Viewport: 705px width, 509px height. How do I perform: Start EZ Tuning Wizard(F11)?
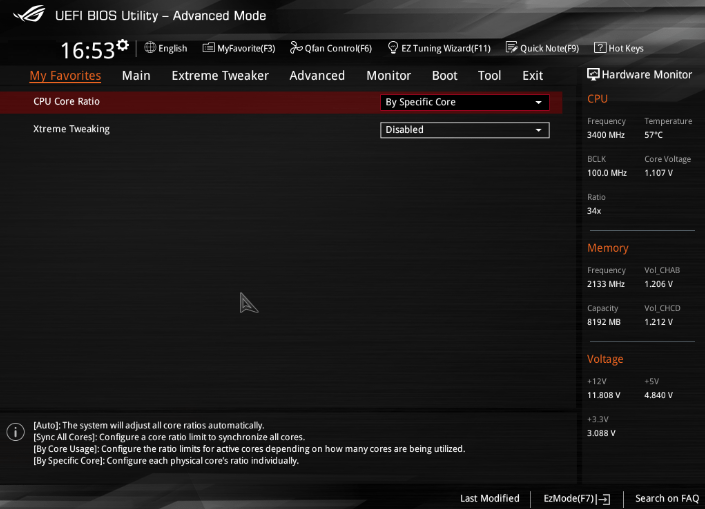click(x=446, y=48)
